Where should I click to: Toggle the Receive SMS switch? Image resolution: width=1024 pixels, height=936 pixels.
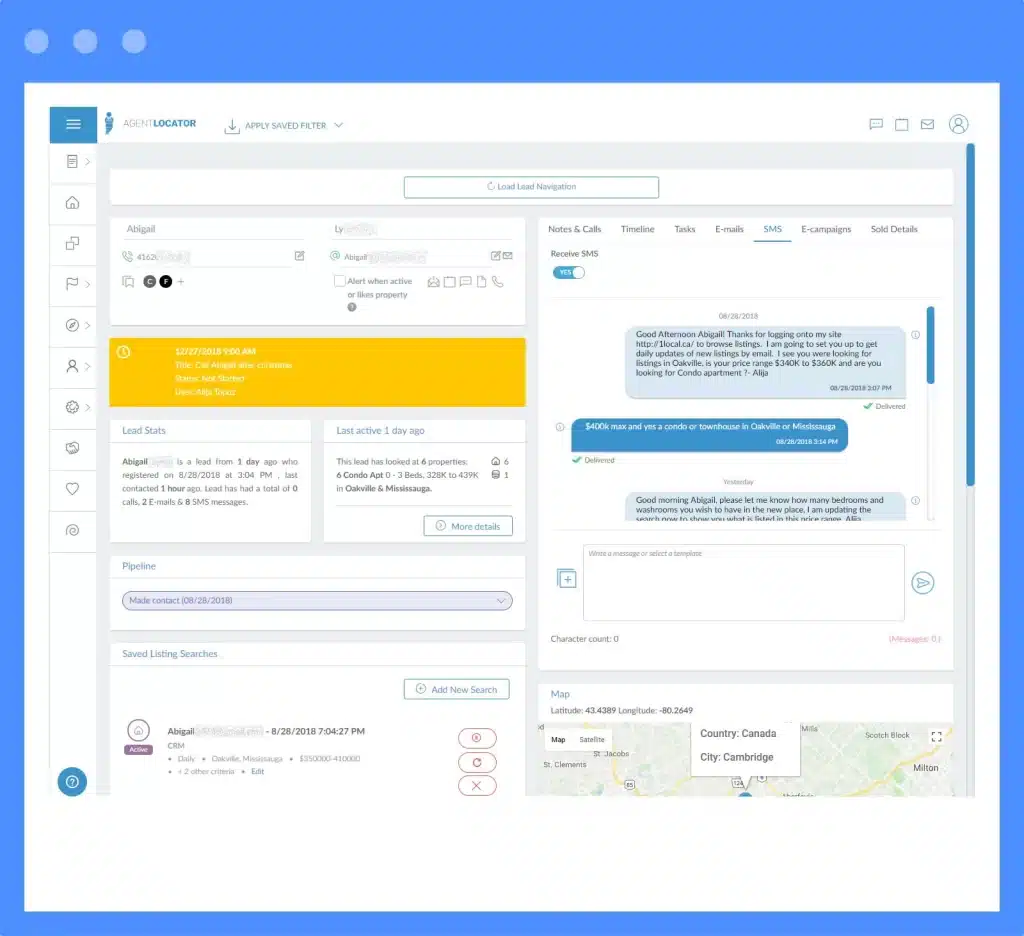click(568, 272)
